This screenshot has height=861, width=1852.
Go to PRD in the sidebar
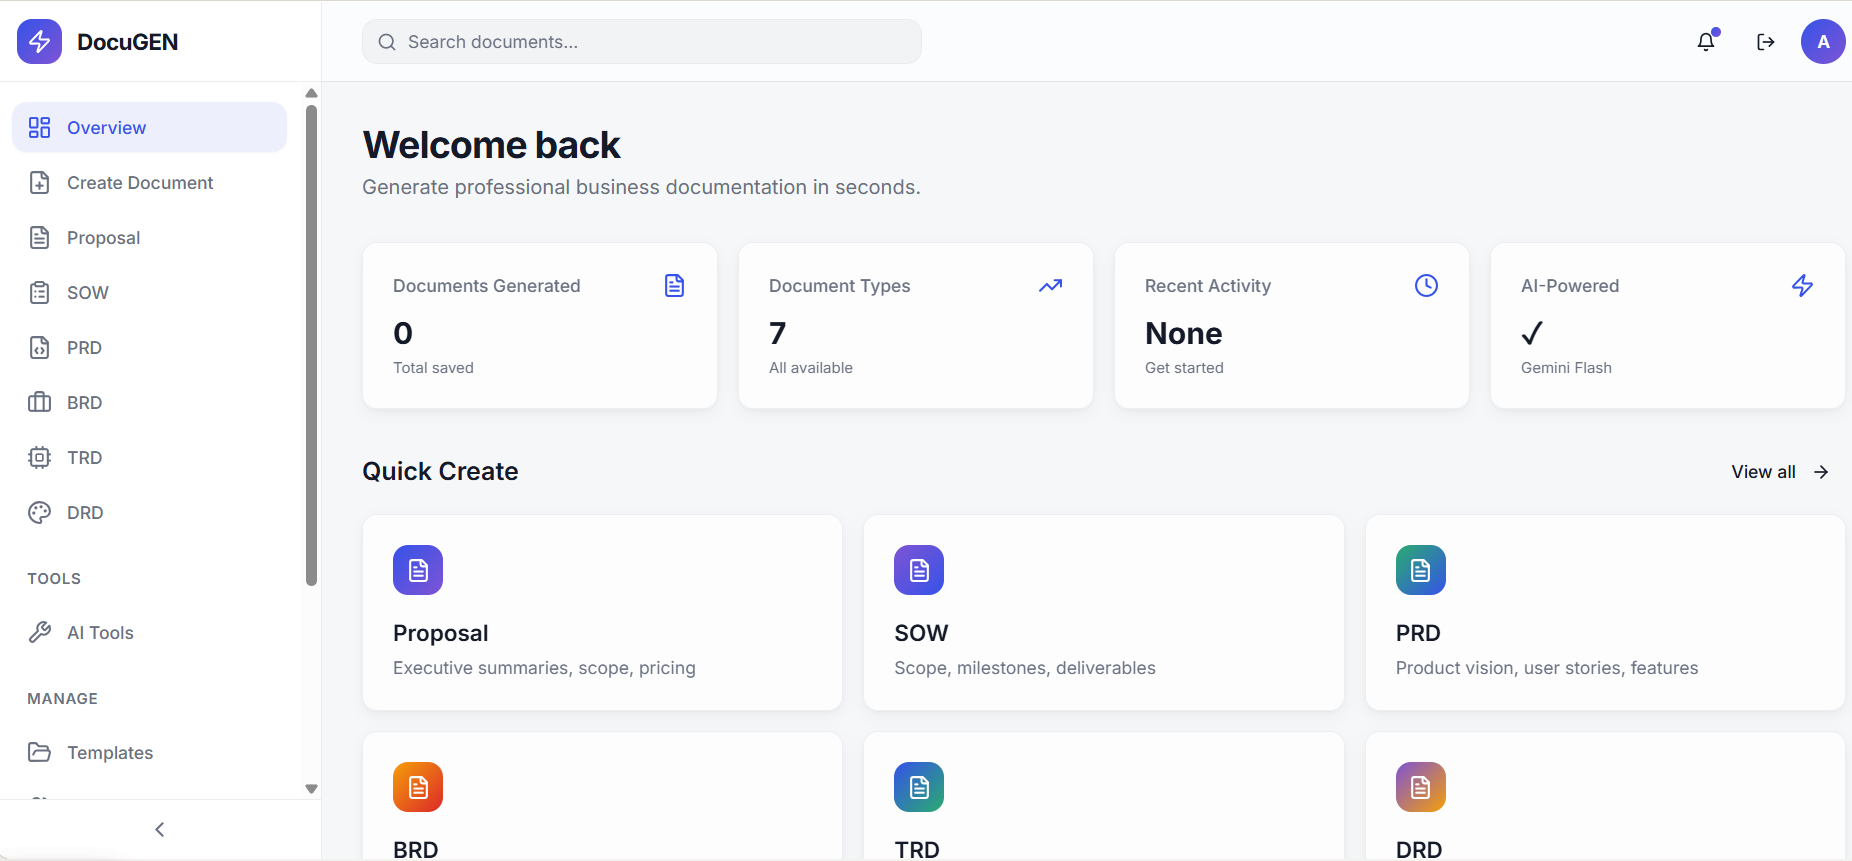[149, 347]
